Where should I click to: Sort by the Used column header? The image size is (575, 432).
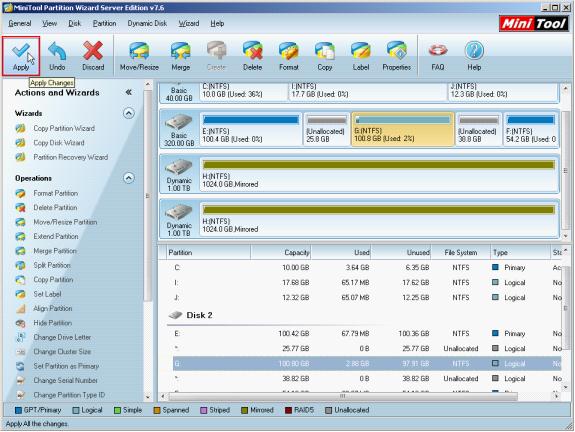point(341,253)
